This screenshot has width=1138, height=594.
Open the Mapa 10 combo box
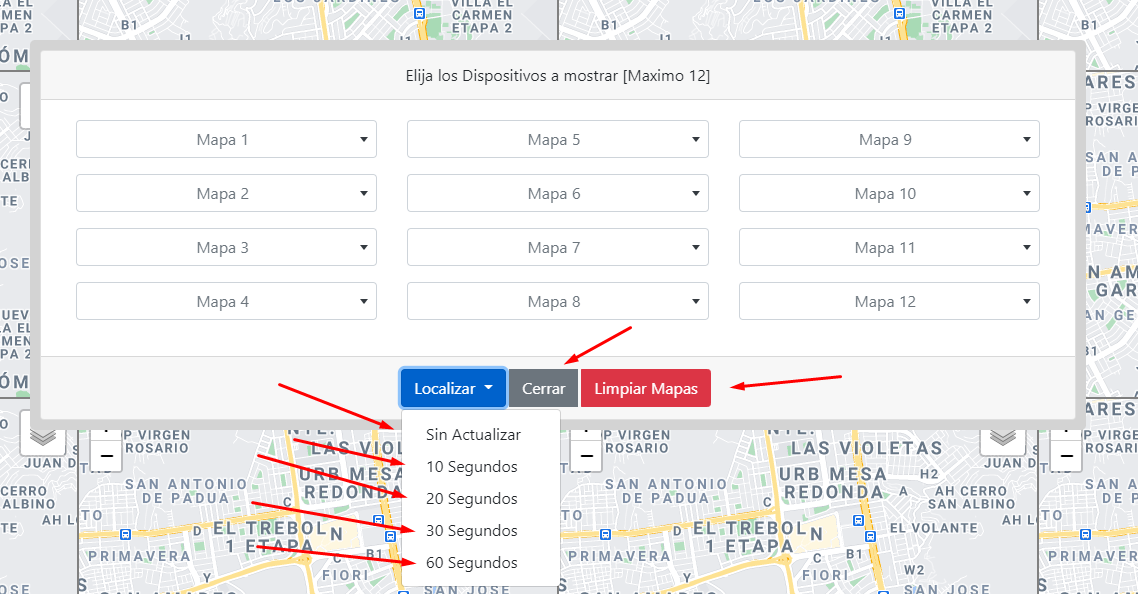coord(888,194)
